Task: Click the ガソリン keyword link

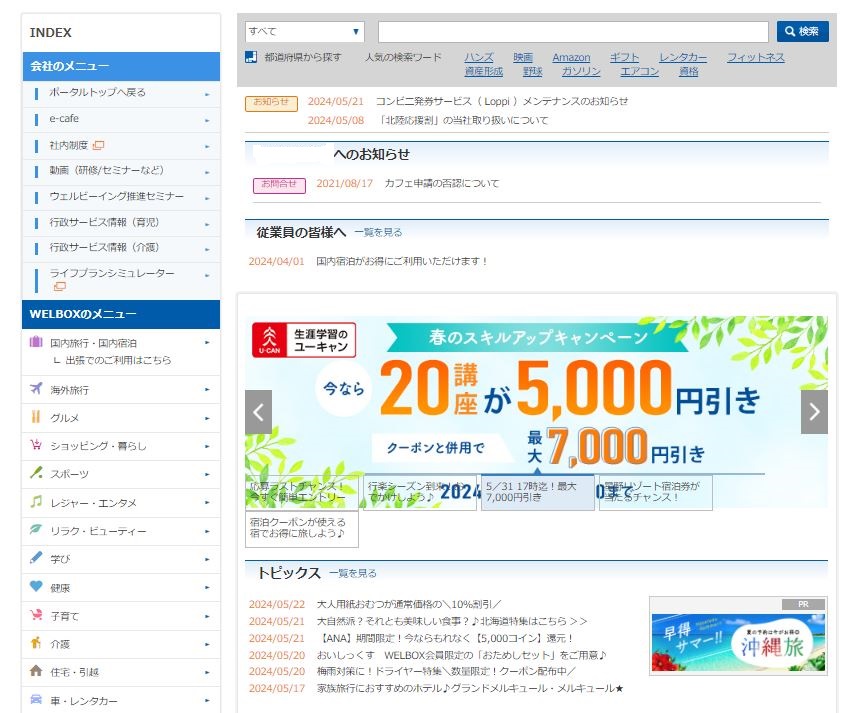Action: [x=581, y=71]
